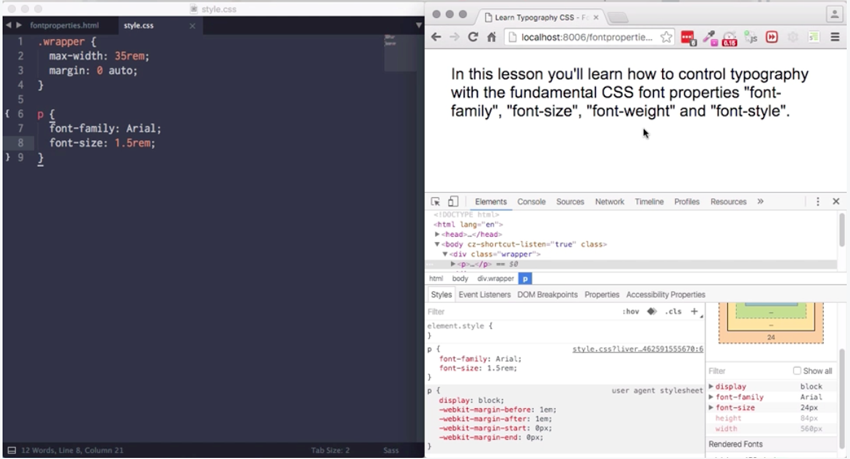Open the red fast-forward extension icon

tap(771, 37)
